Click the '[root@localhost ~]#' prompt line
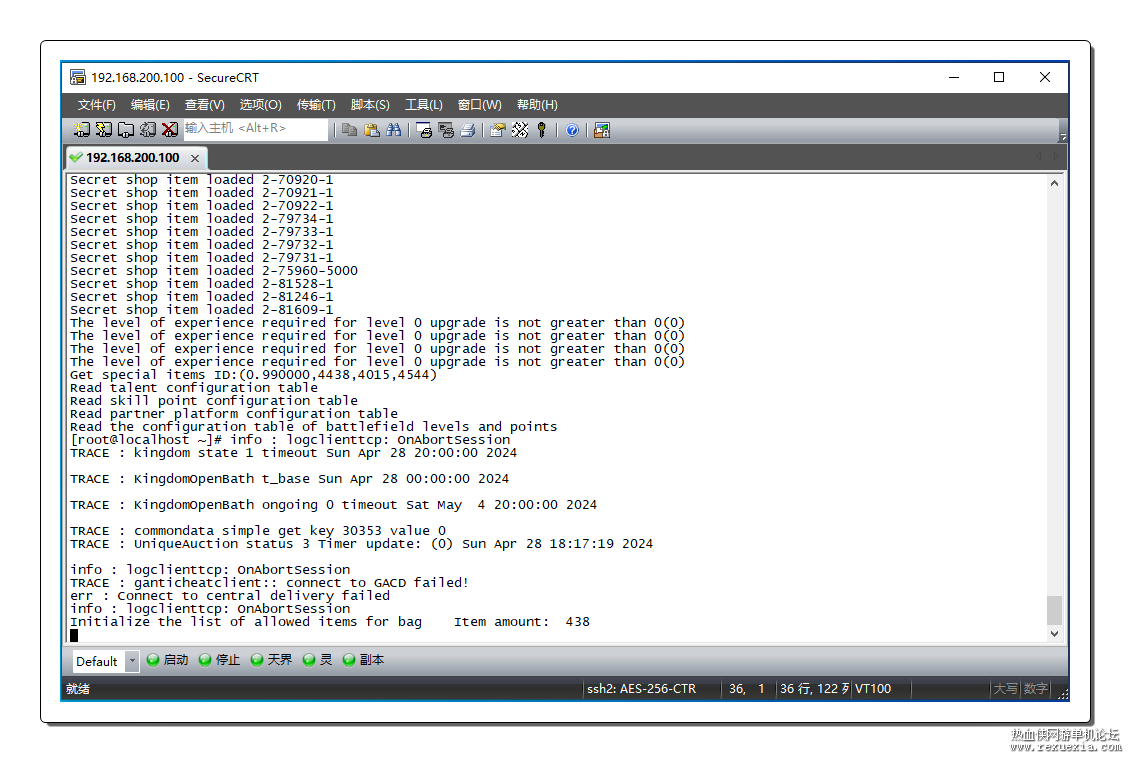1130x762 pixels. [x=290, y=440]
